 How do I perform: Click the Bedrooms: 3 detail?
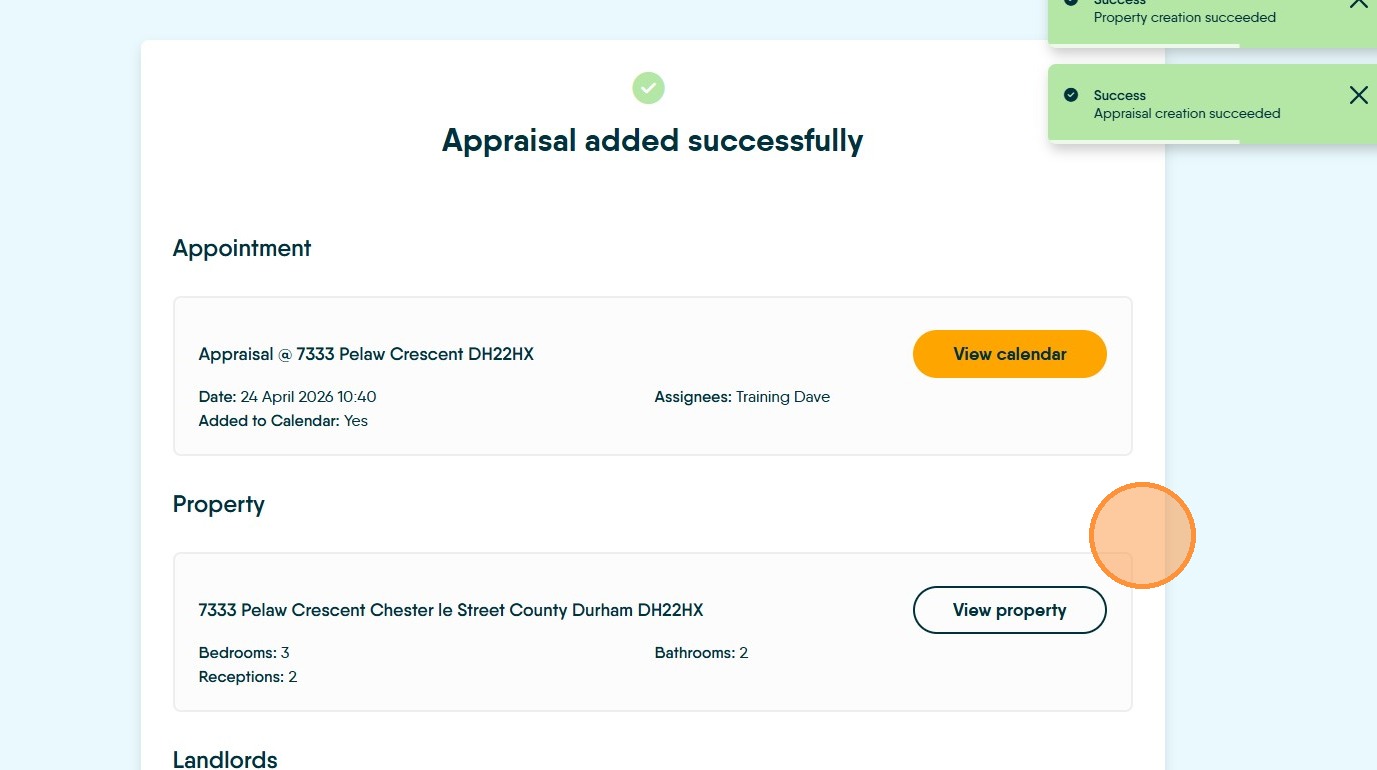[244, 653]
